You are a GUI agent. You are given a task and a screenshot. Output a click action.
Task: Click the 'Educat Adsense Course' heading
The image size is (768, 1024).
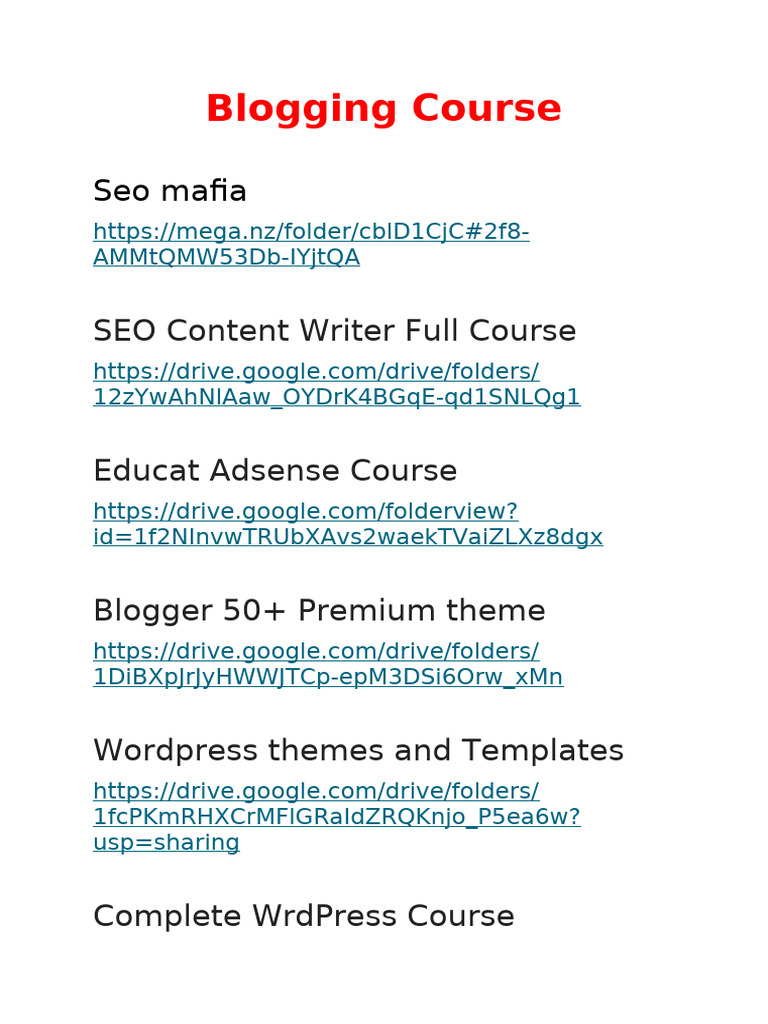click(x=275, y=470)
